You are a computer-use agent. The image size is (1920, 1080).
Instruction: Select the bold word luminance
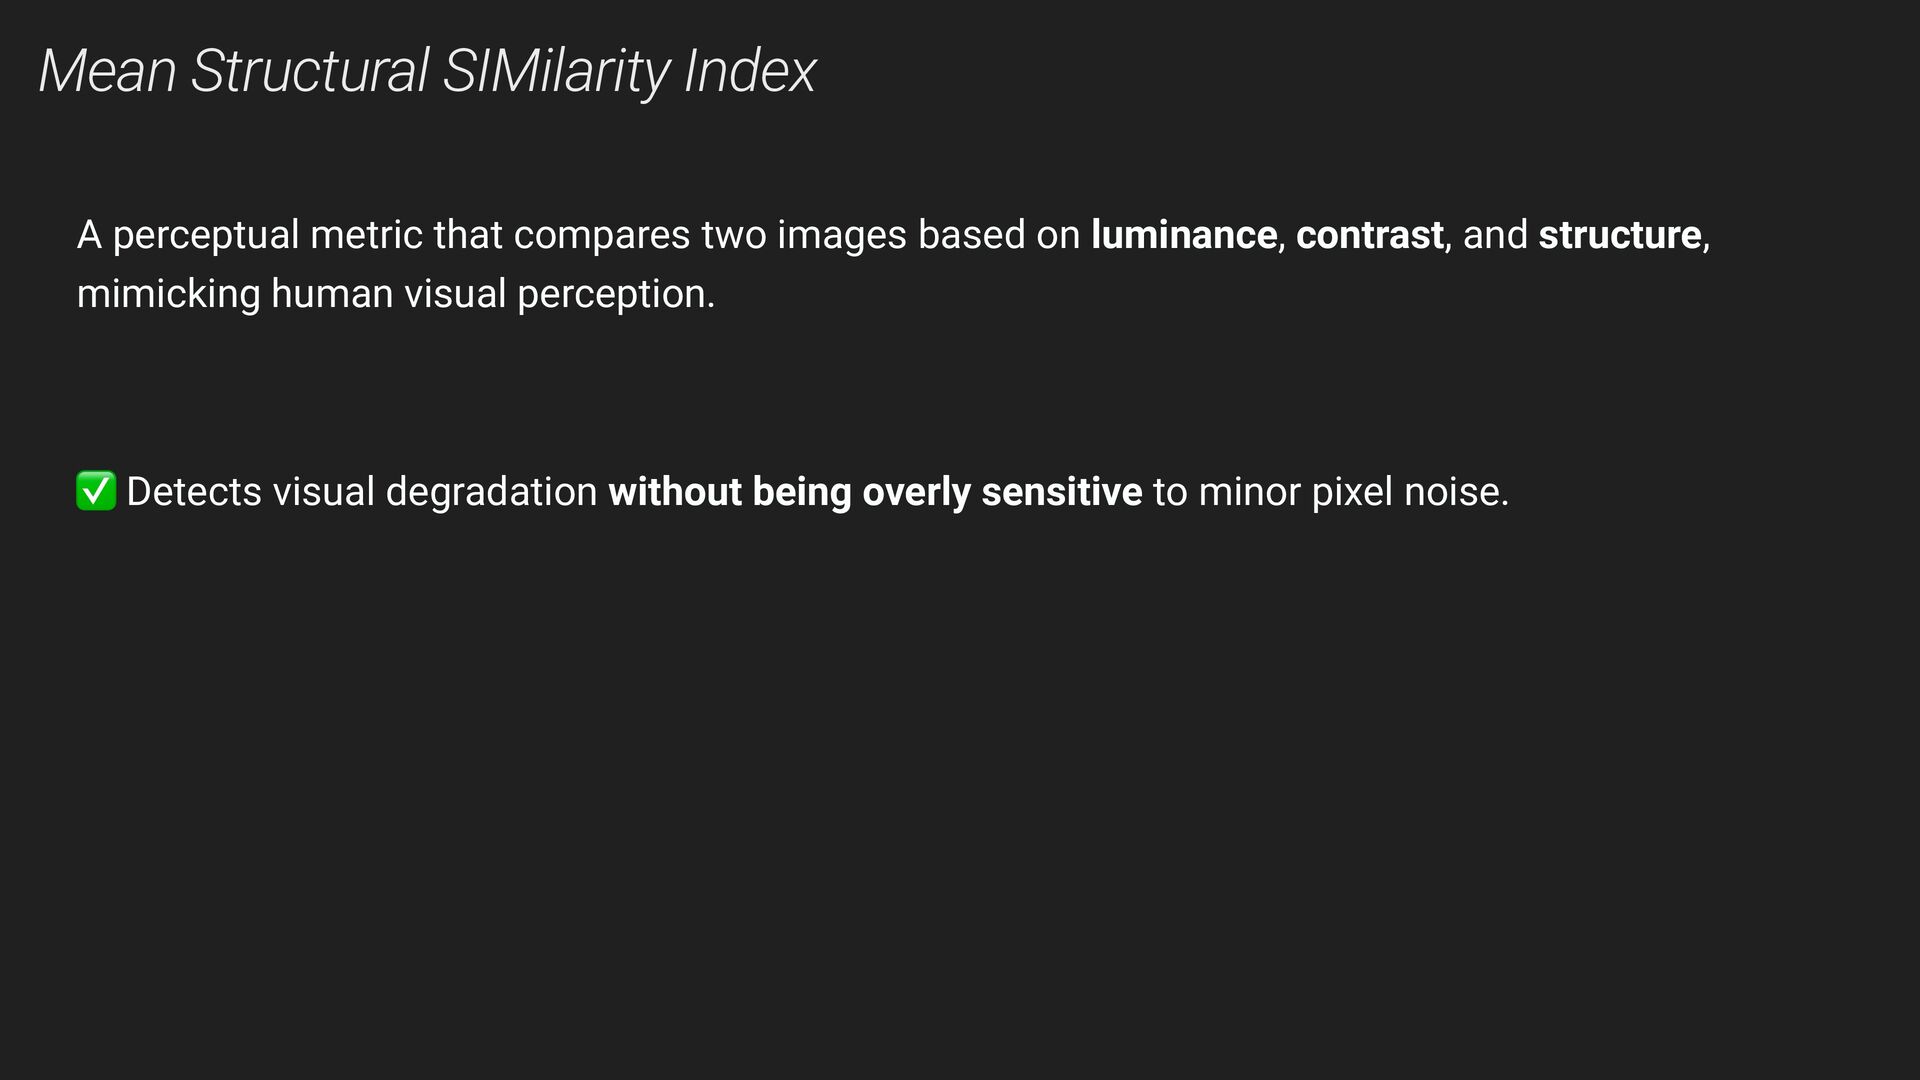click(1183, 235)
